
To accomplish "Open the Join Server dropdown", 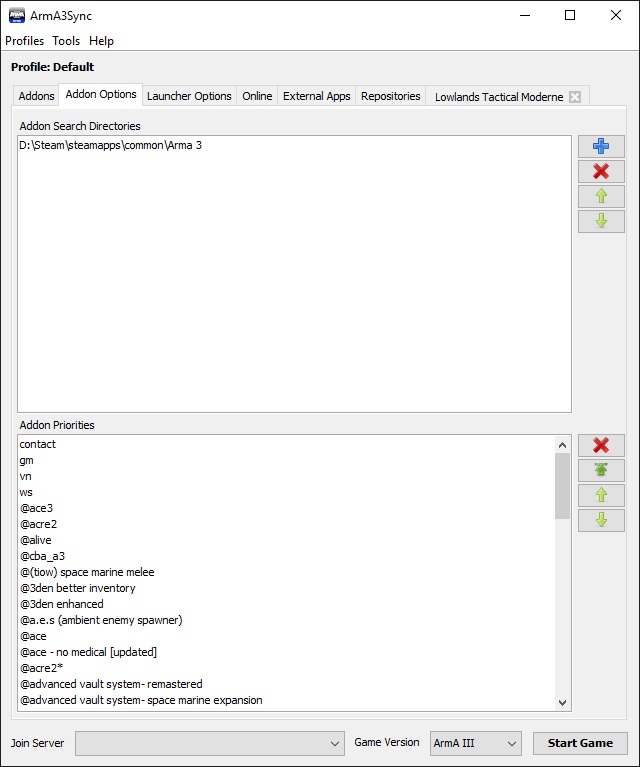I will click(x=335, y=743).
